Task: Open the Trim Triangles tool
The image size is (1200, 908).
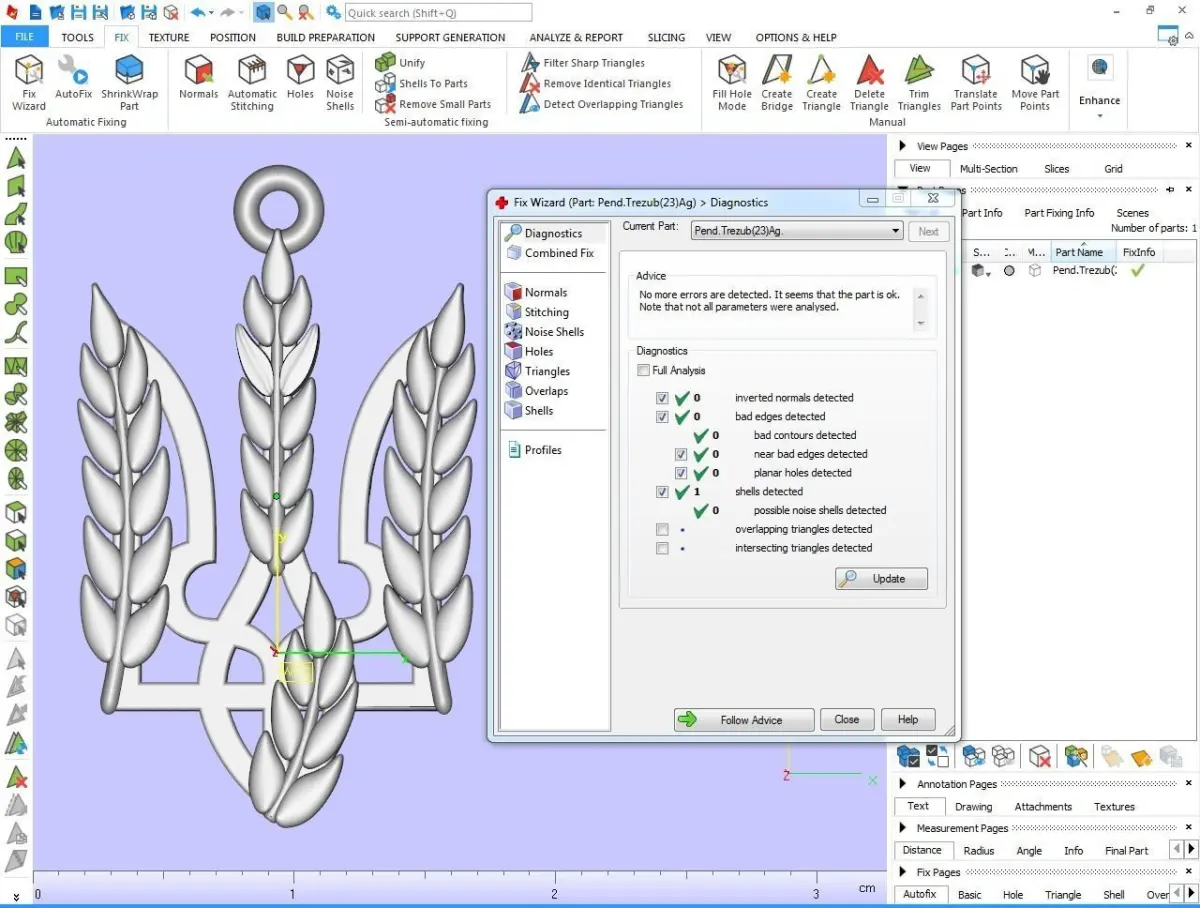Action: [919, 83]
